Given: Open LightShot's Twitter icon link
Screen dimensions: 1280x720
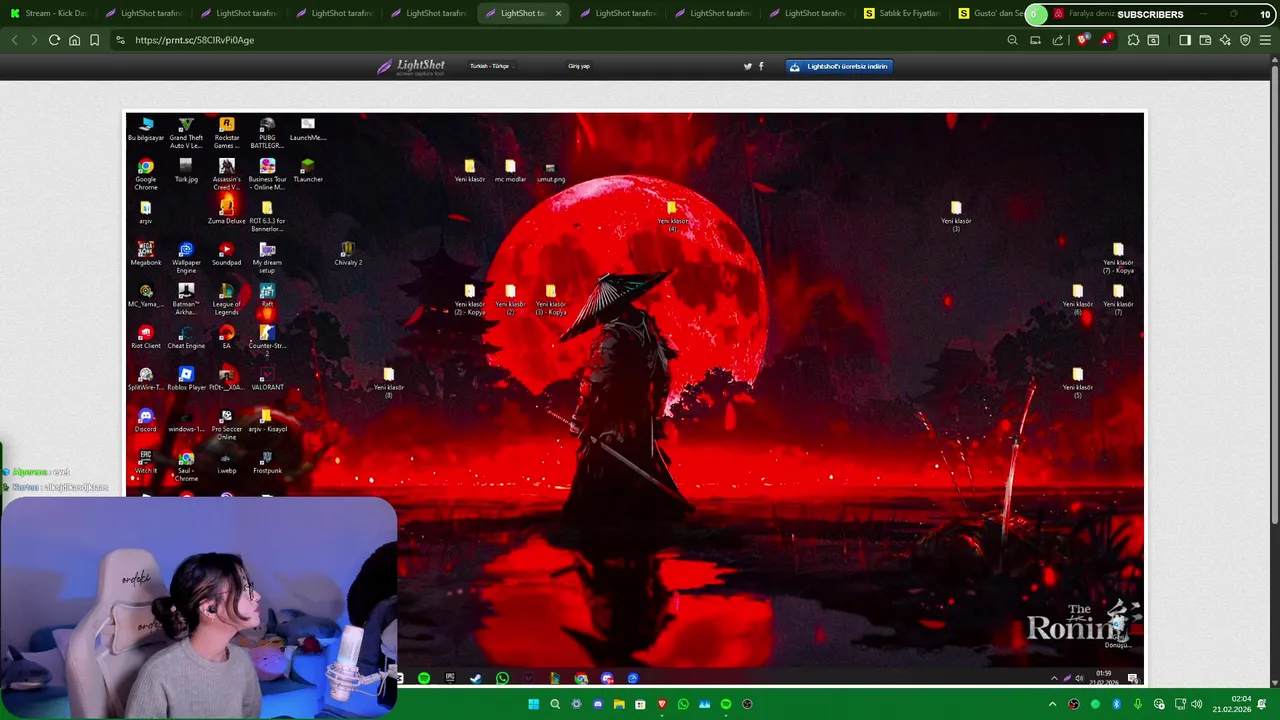Looking at the screenshot, I should [x=747, y=66].
